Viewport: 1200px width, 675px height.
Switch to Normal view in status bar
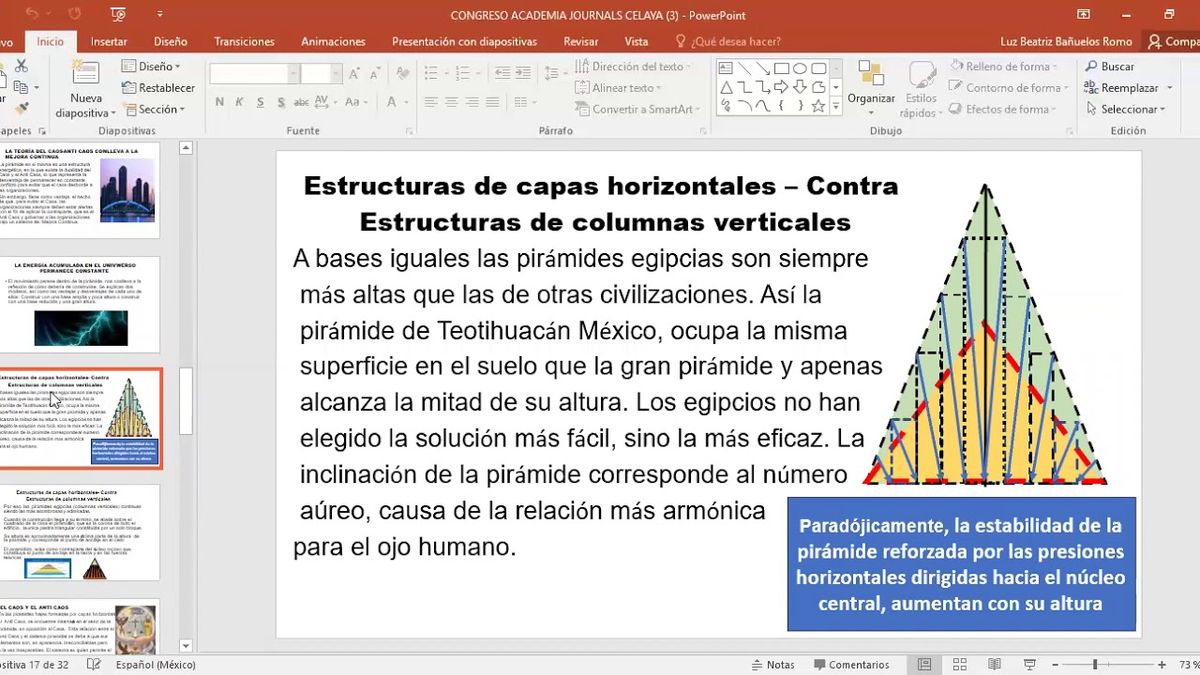click(925, 664)
